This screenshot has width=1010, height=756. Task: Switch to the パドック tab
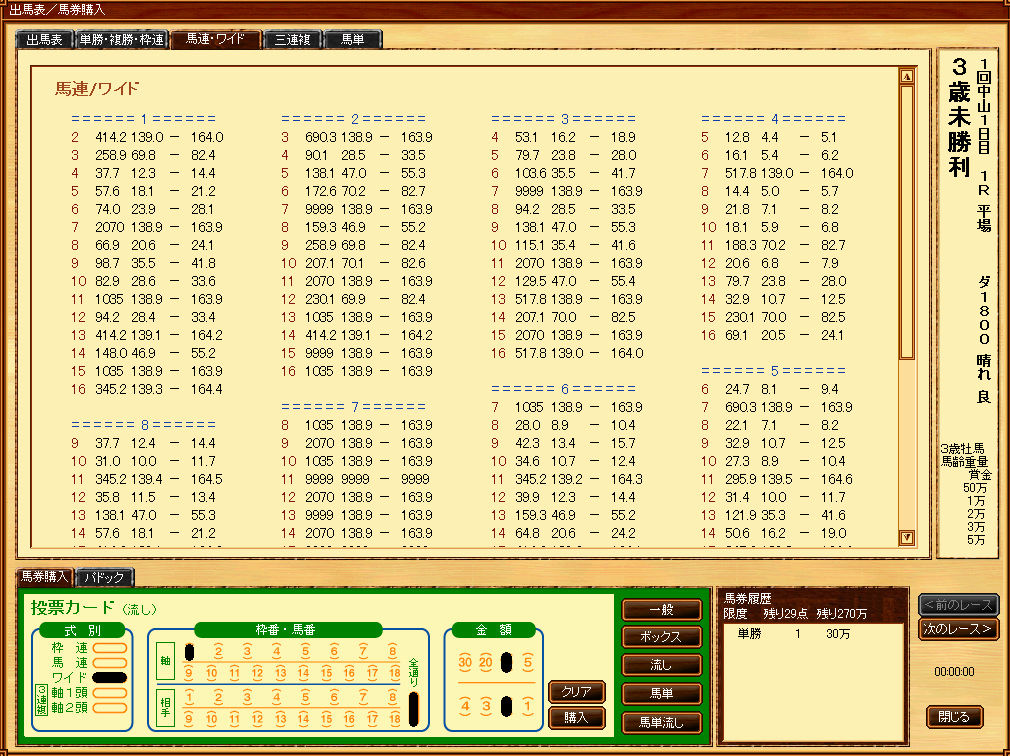[104, 577]
